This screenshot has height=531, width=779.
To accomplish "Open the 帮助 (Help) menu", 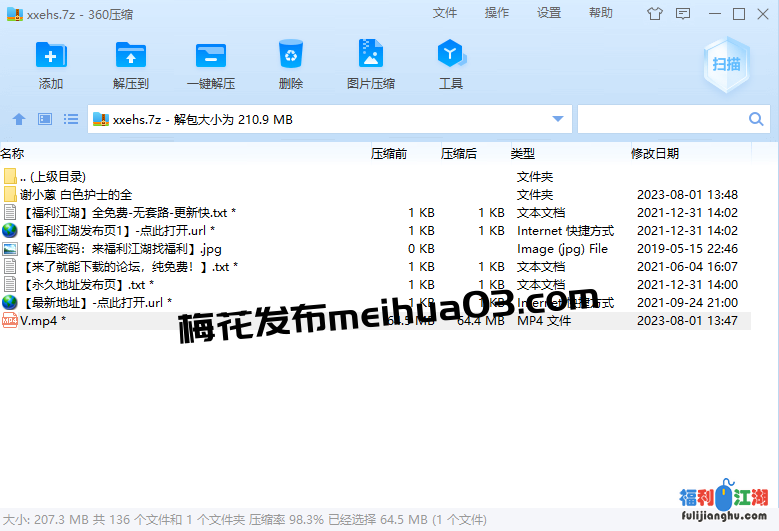I will tap(601, 13).
